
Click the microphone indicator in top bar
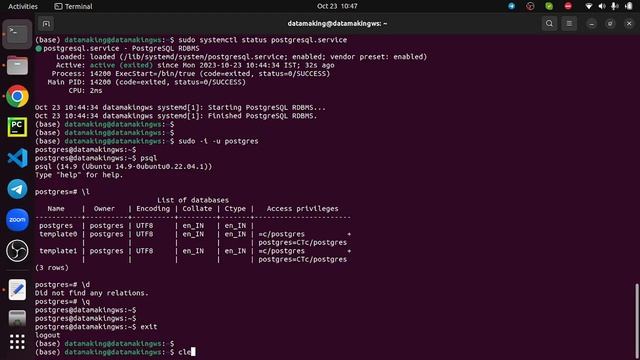click(x=614, y=6)
